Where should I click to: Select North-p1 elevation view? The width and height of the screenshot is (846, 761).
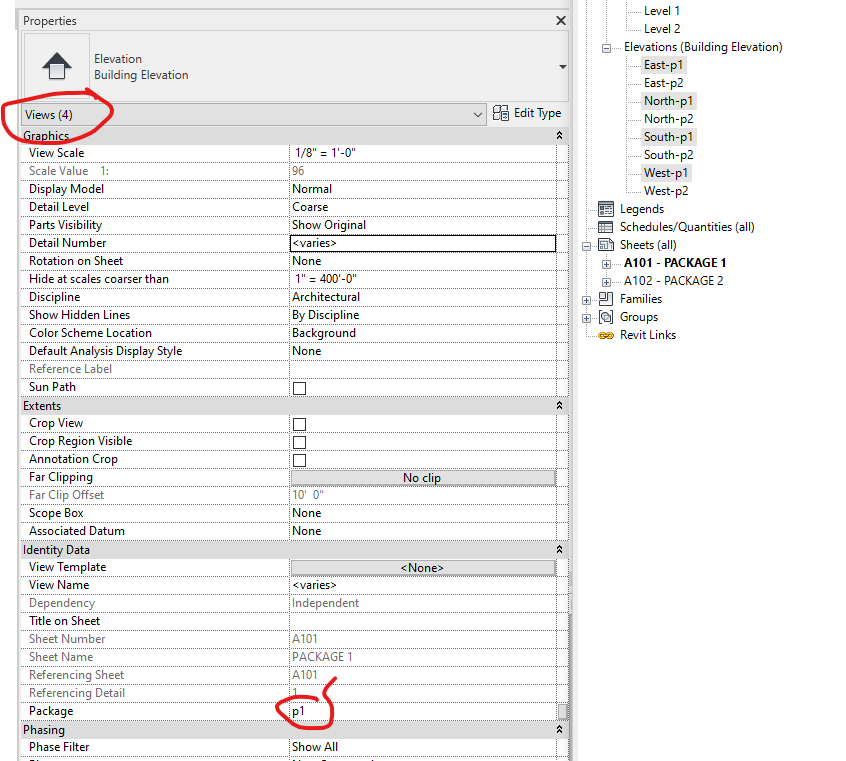coord(668,101)
